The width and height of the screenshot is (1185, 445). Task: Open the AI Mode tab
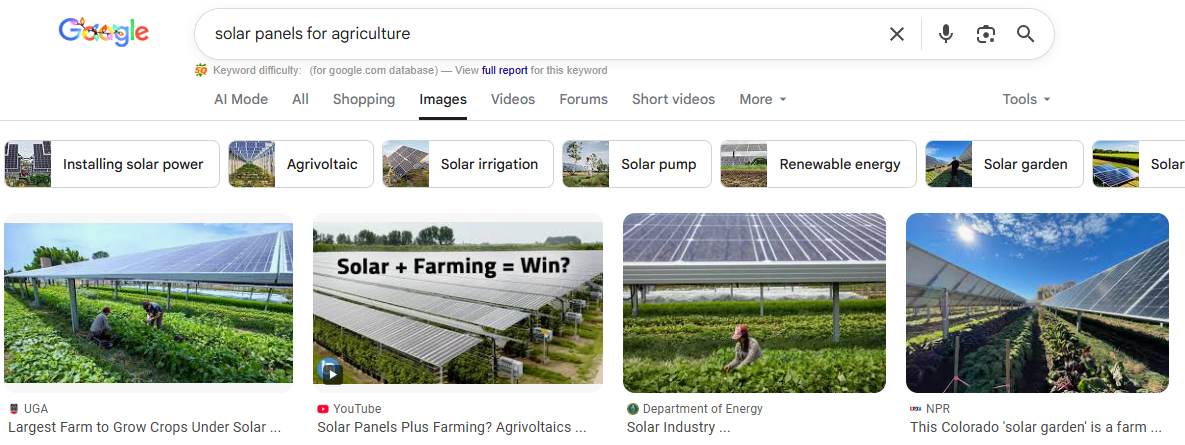(x=241, y=99)
